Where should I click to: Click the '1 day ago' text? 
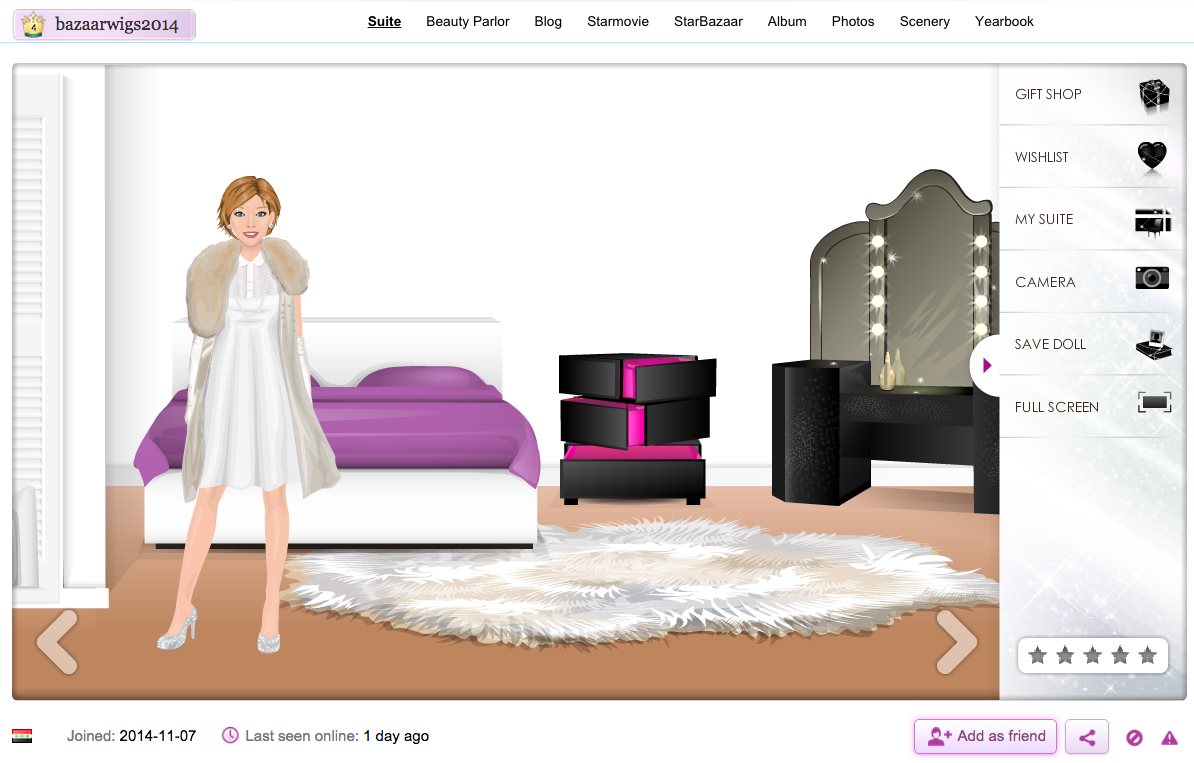click(396, 736)
